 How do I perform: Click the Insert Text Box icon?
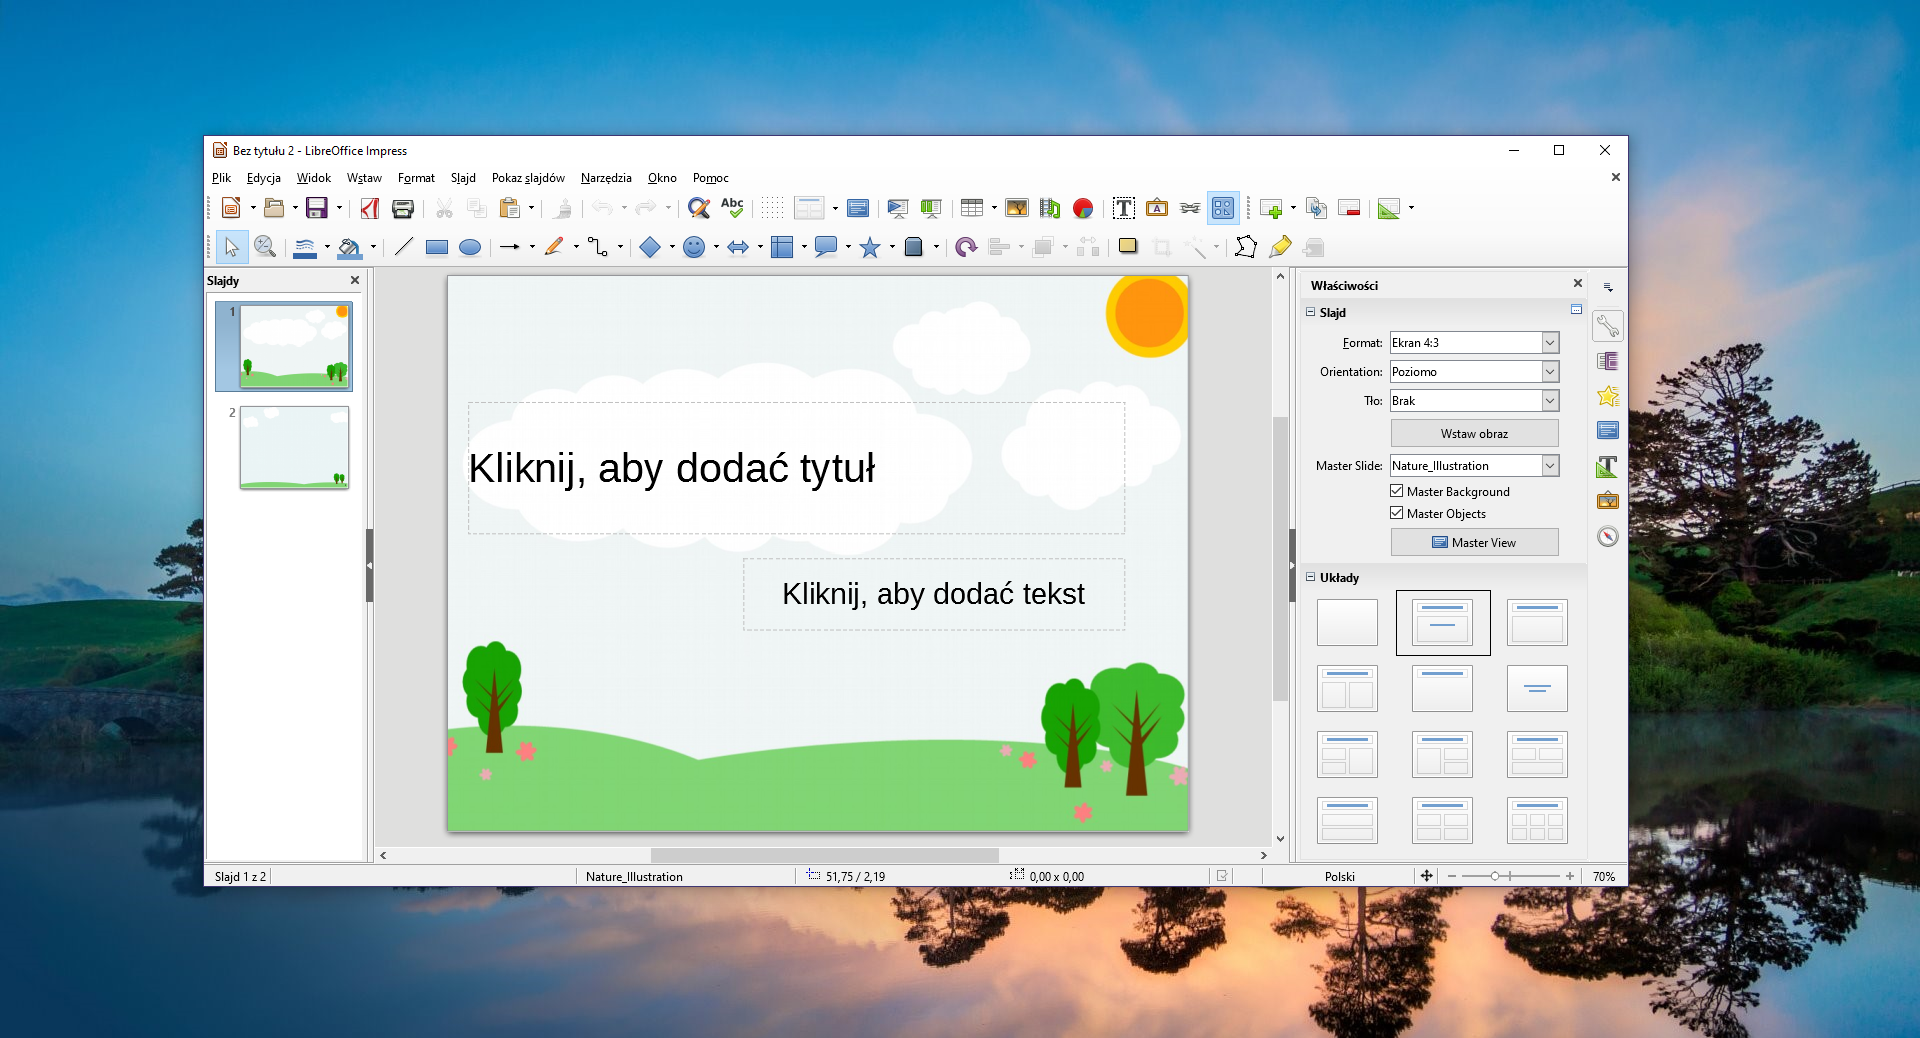(x=1123, y=208)
